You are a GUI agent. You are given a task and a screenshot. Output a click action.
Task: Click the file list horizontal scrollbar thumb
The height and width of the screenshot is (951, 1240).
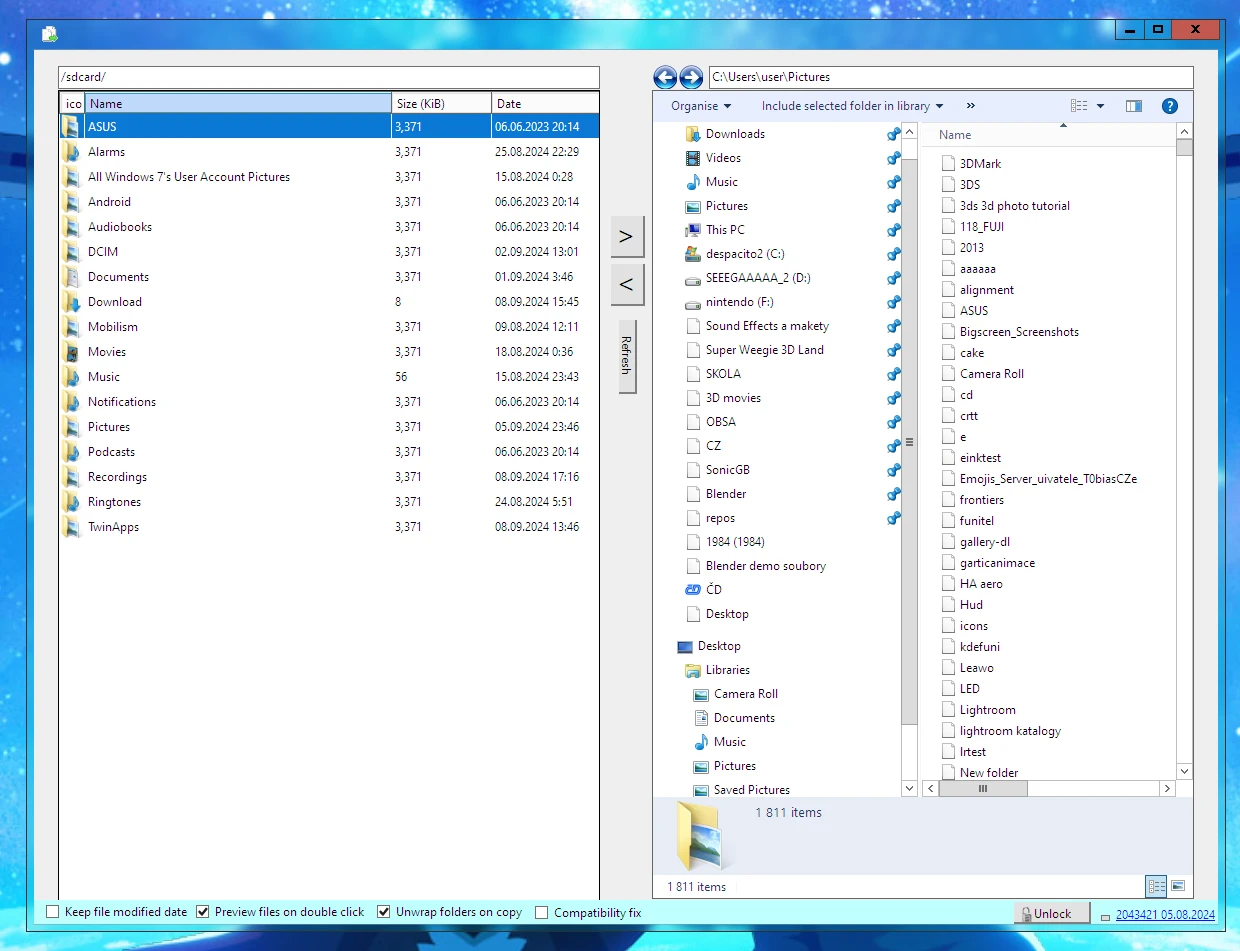coord(983,789)
